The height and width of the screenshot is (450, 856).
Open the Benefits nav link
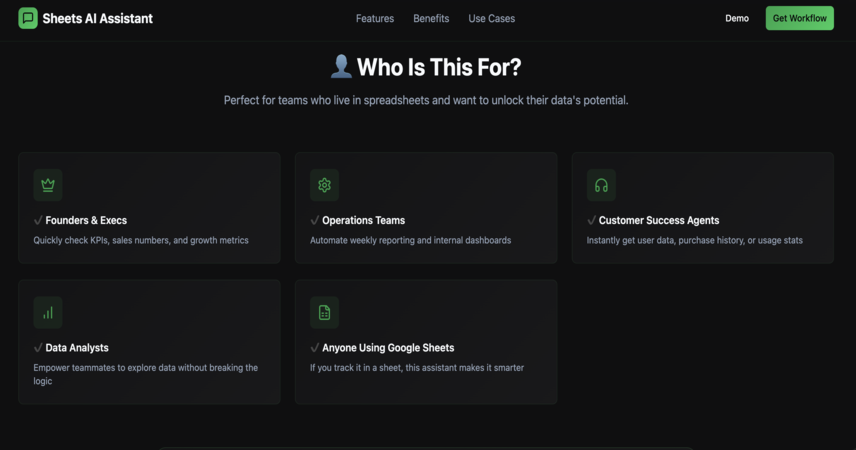431,19
